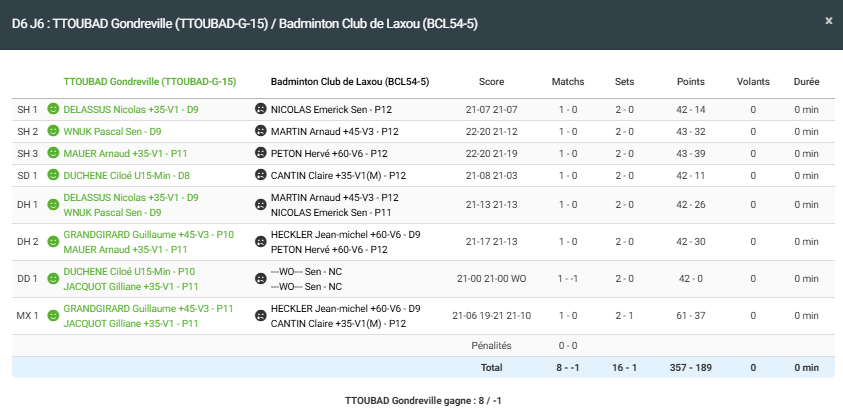Click green smiley in the DD 1 row
Screen dimensions: 843x419
(53, 278)
